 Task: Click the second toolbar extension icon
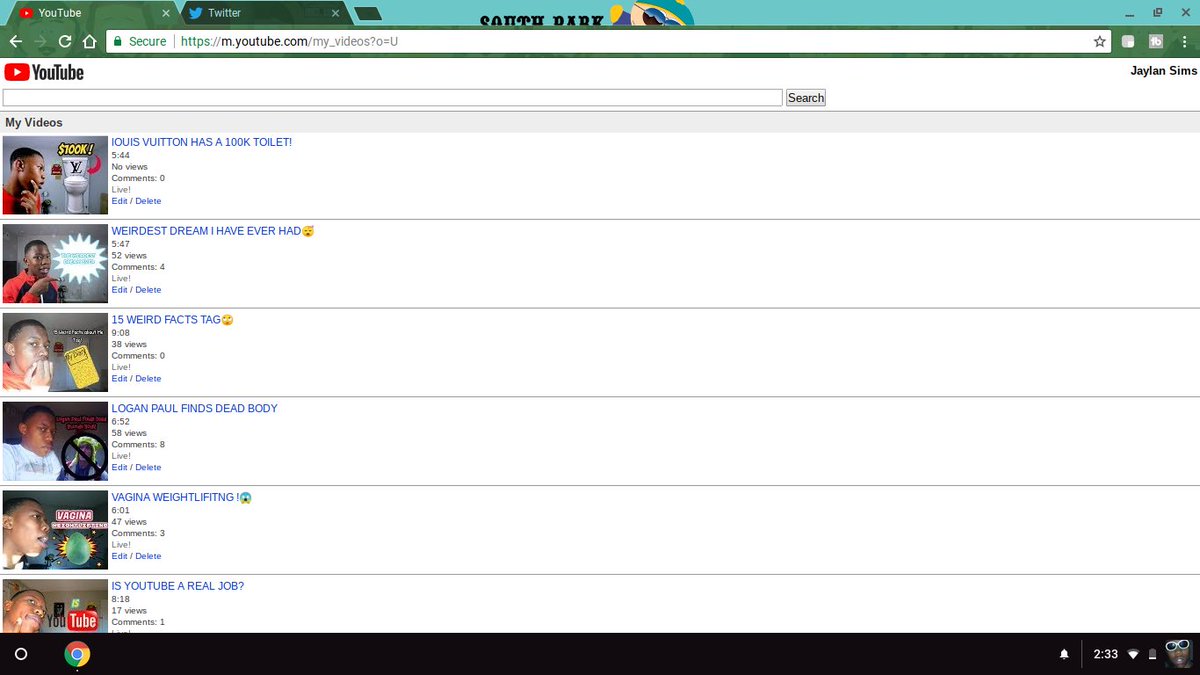point(1155,42)
